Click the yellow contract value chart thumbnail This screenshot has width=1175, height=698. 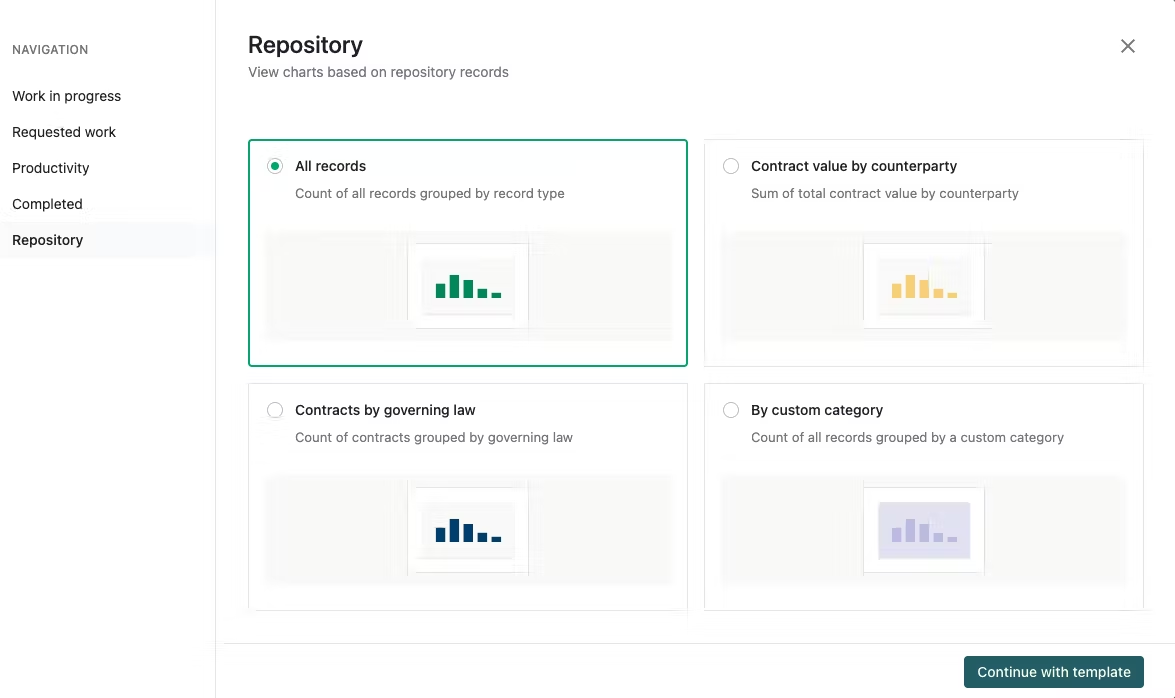924,286
